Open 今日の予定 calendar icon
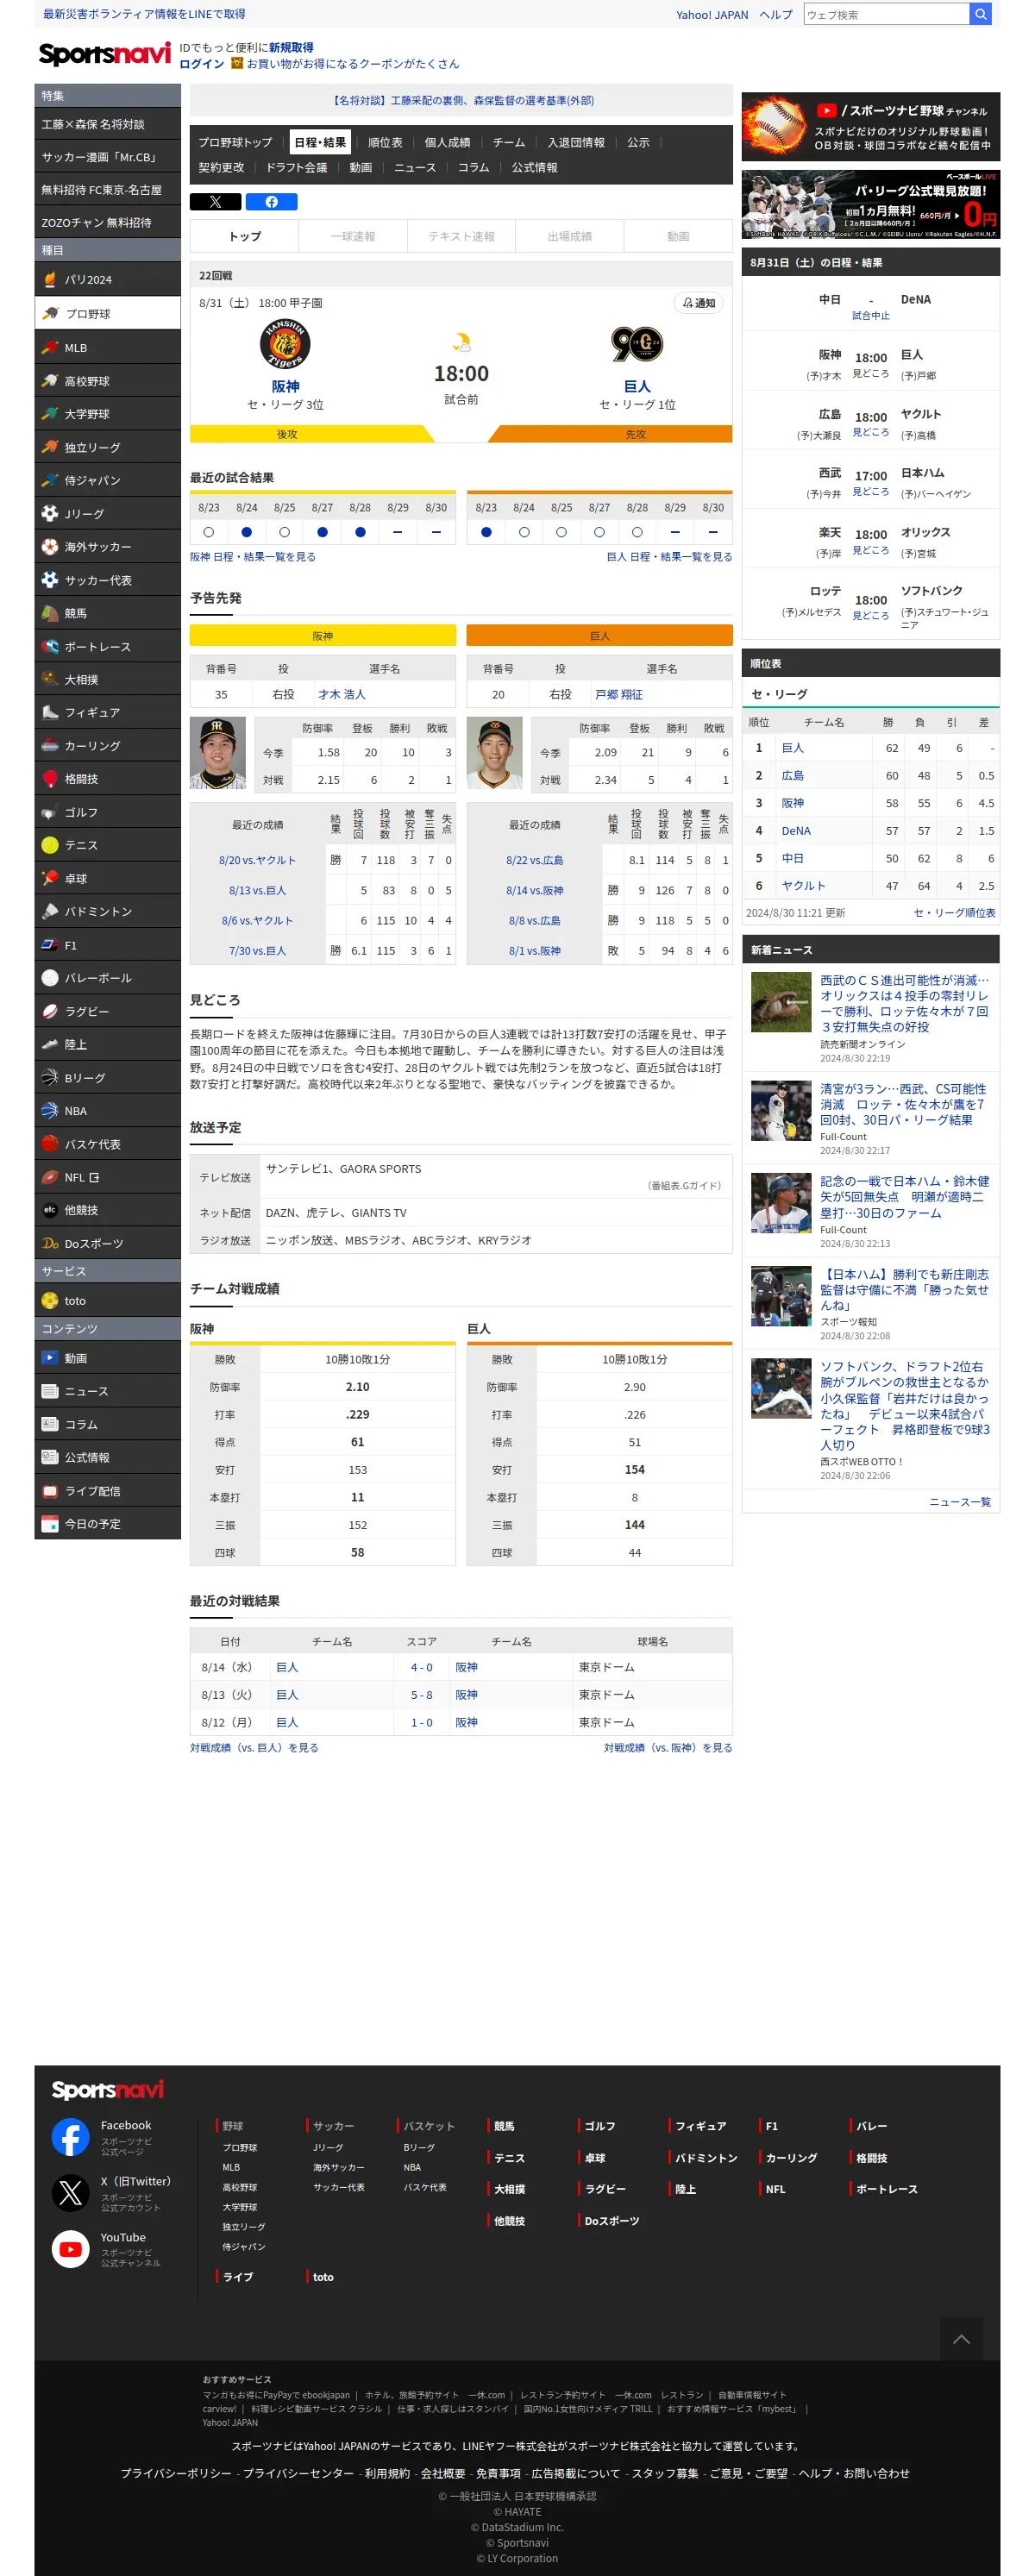 click(50, 1523)
